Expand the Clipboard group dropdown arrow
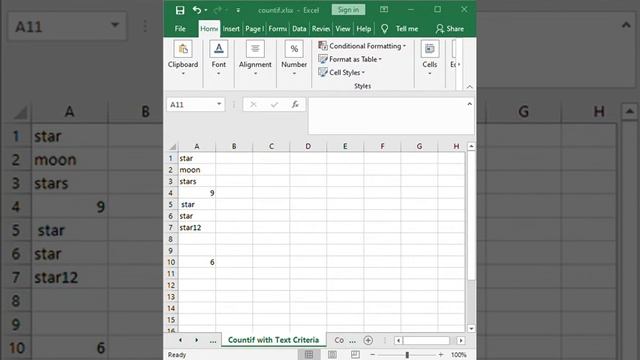The width and height of the screenshot is (640, 360). click(183, 73)
